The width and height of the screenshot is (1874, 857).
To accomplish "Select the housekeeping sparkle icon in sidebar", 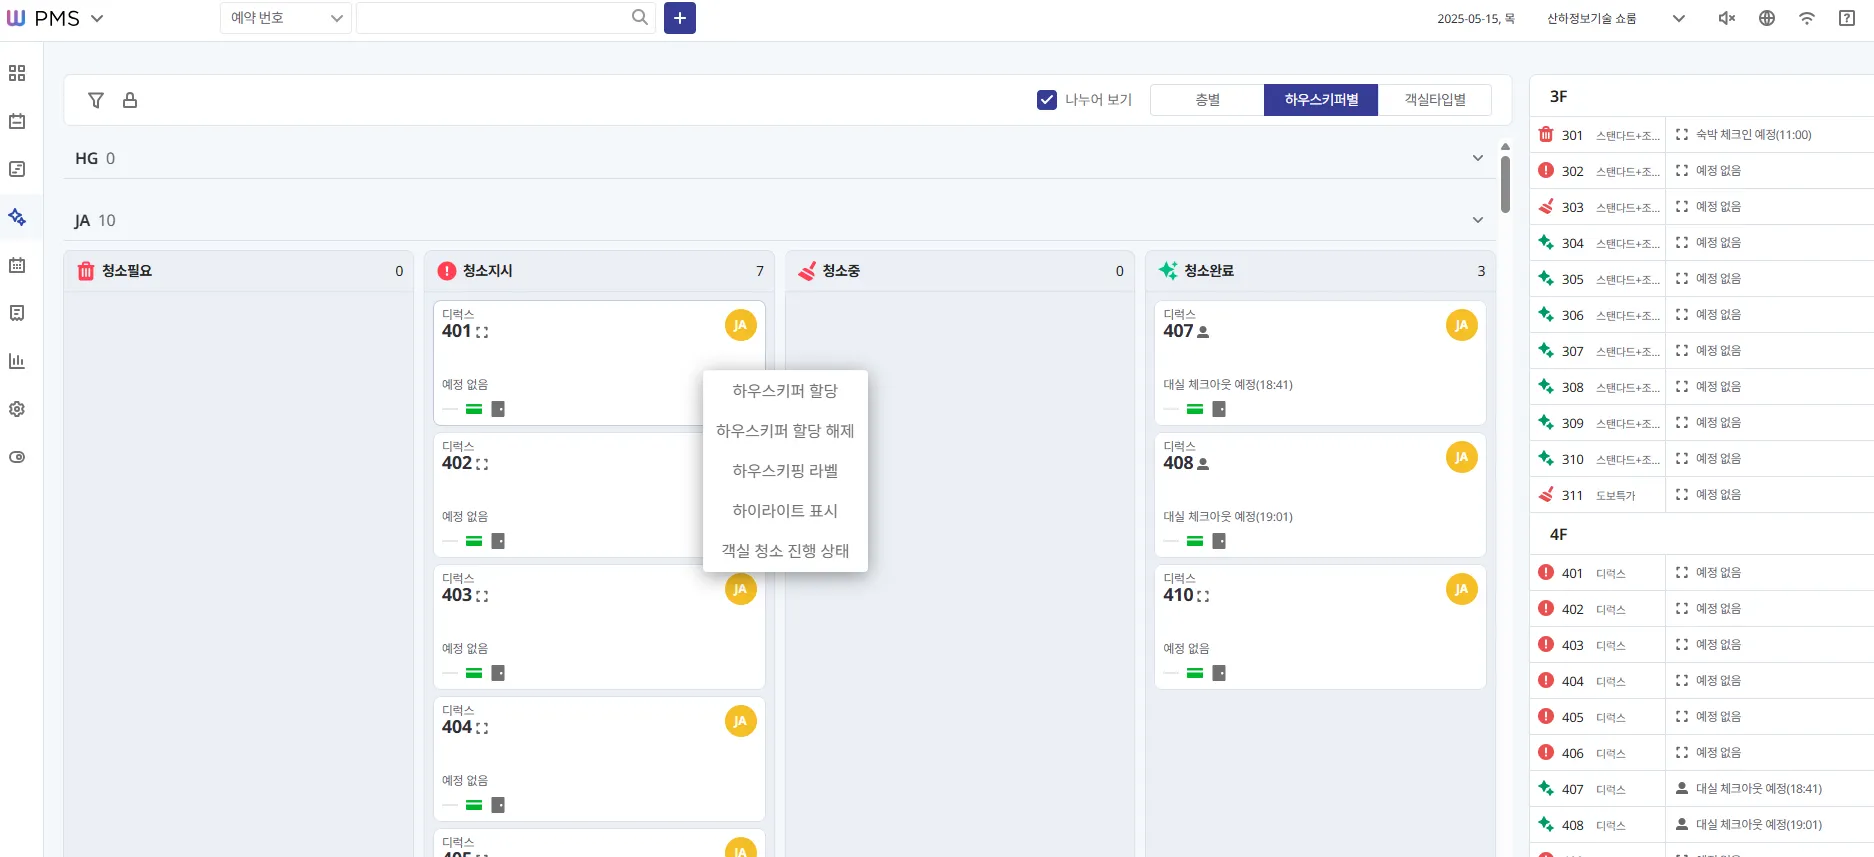I will coord(17,217).
